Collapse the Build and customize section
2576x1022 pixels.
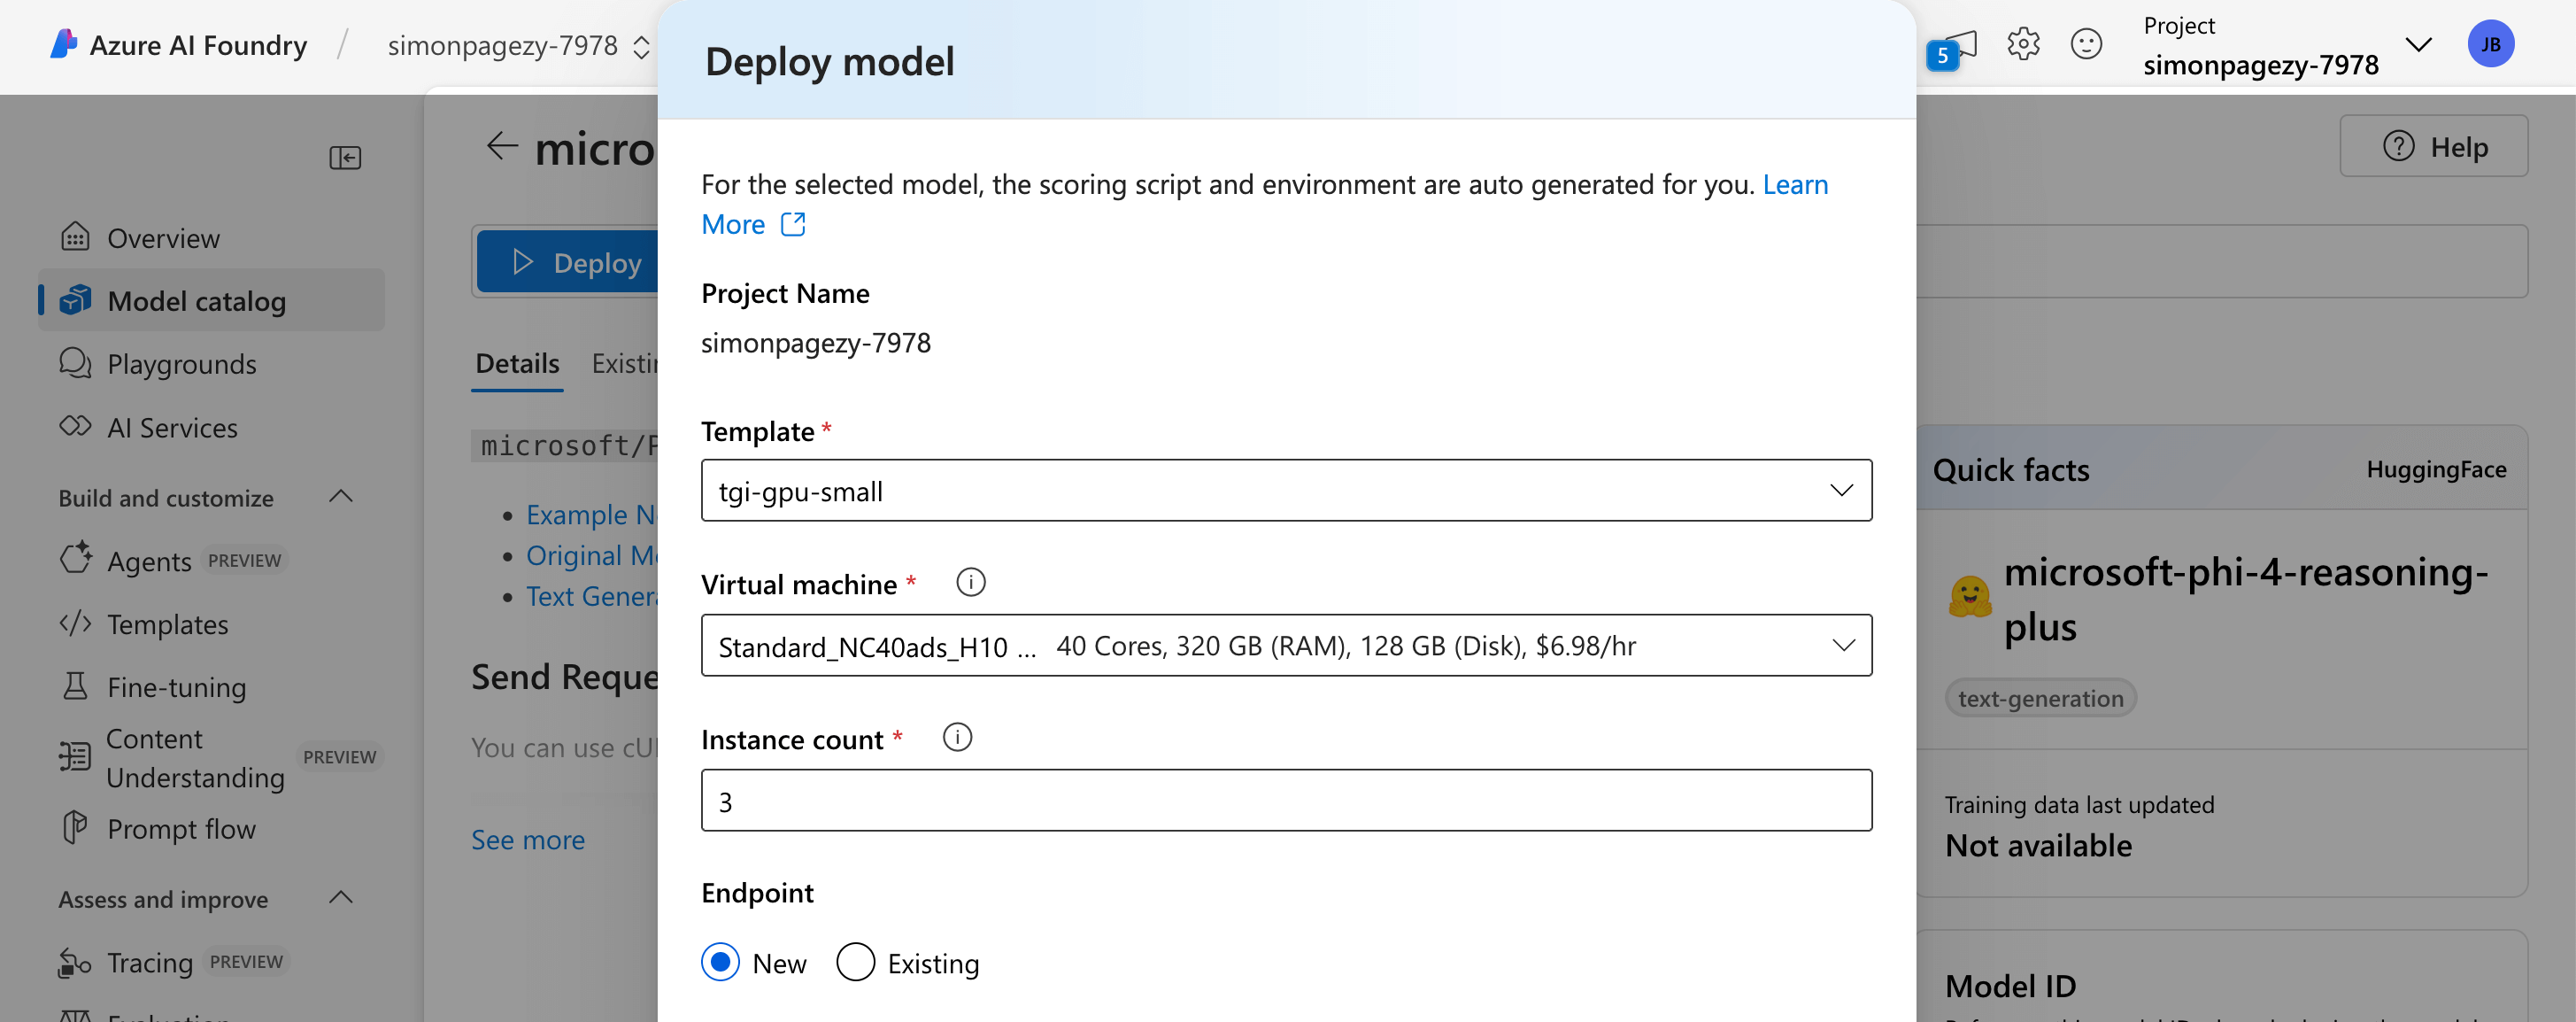(x=341, y=496)
